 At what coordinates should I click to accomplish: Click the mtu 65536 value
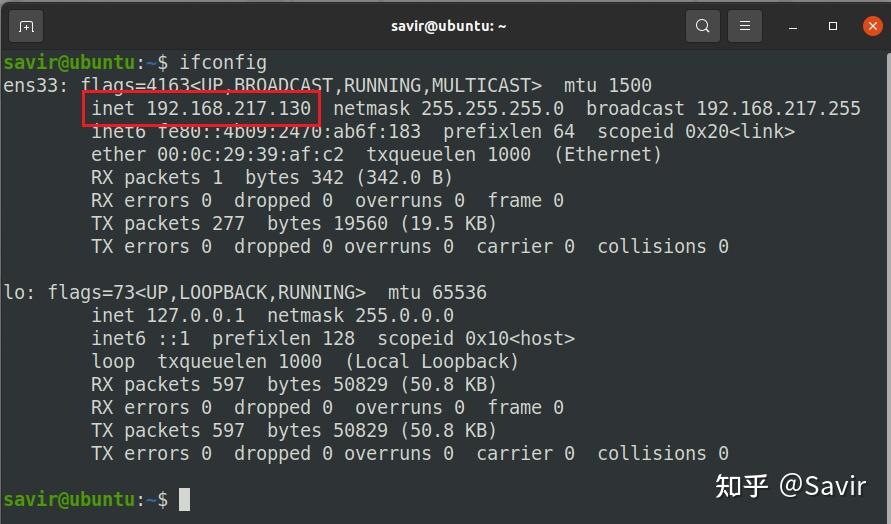tap(459, 292)
